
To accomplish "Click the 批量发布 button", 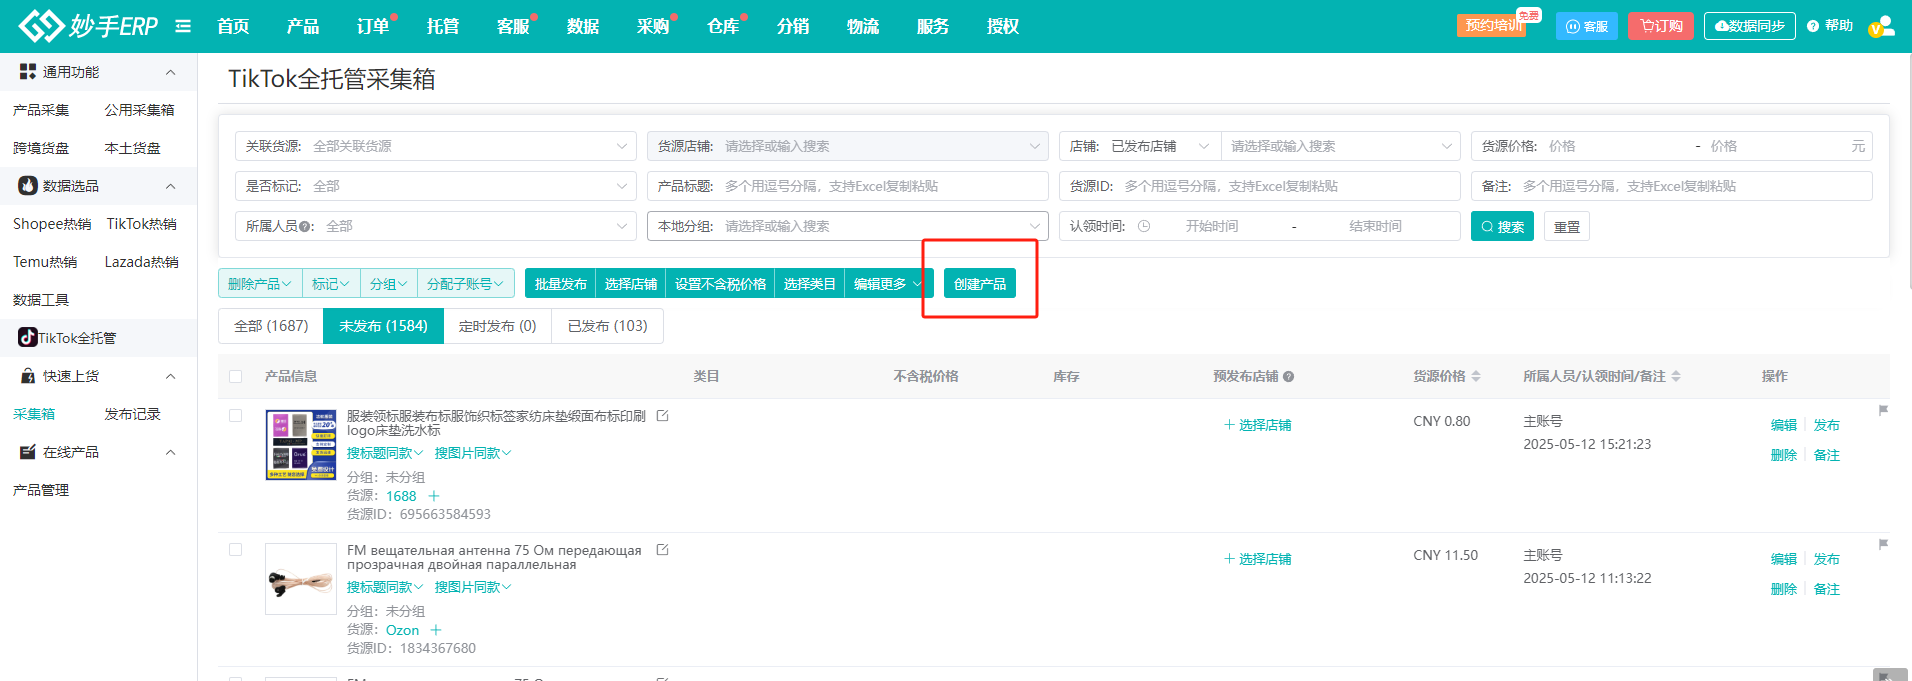I will click(x=561, y=284).
